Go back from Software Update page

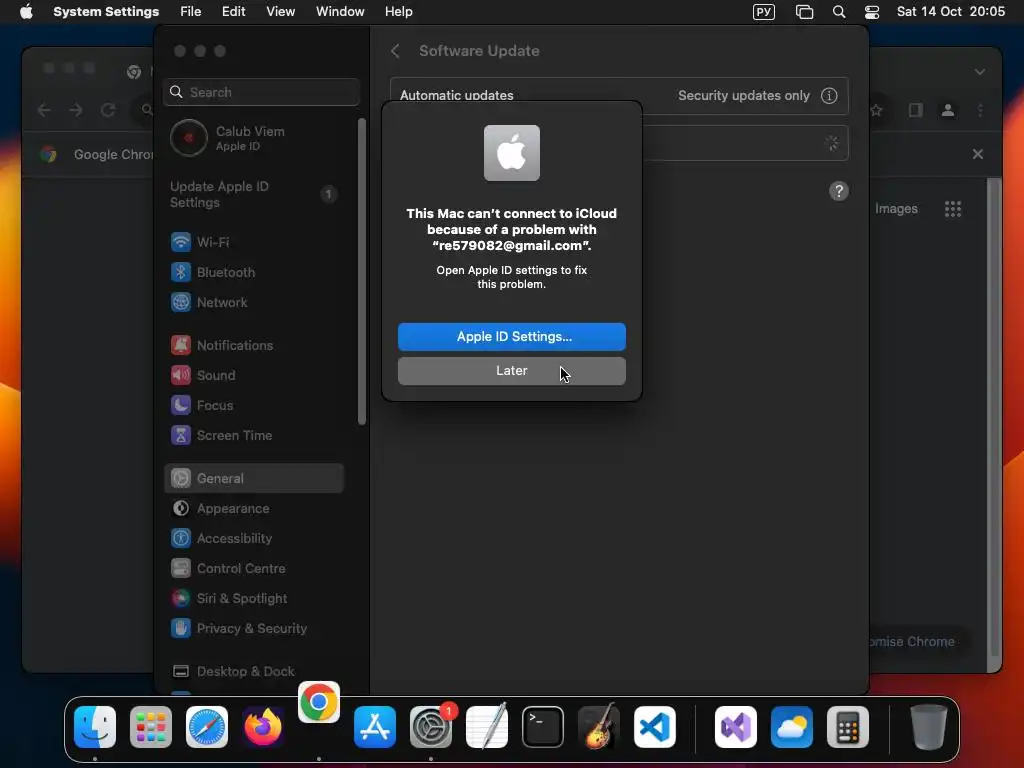tap(395, 51)
